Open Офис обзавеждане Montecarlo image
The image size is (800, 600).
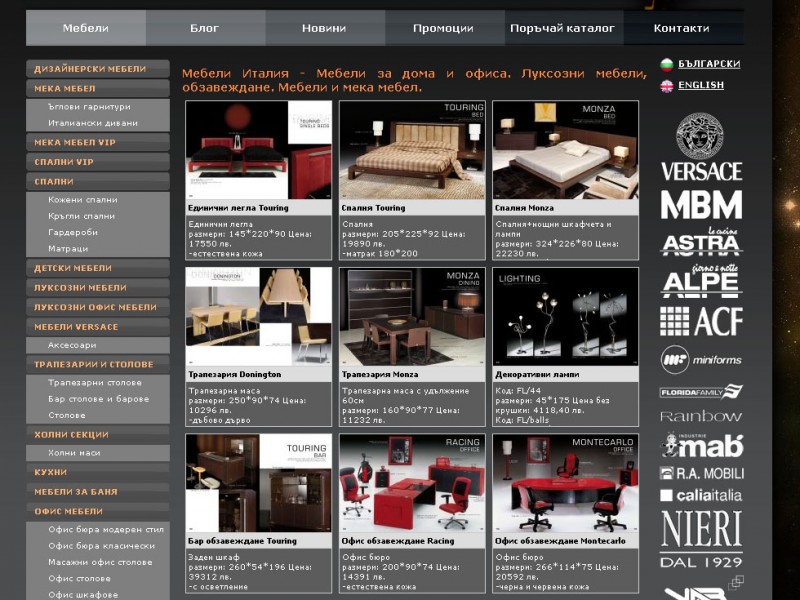click(565, 483)
